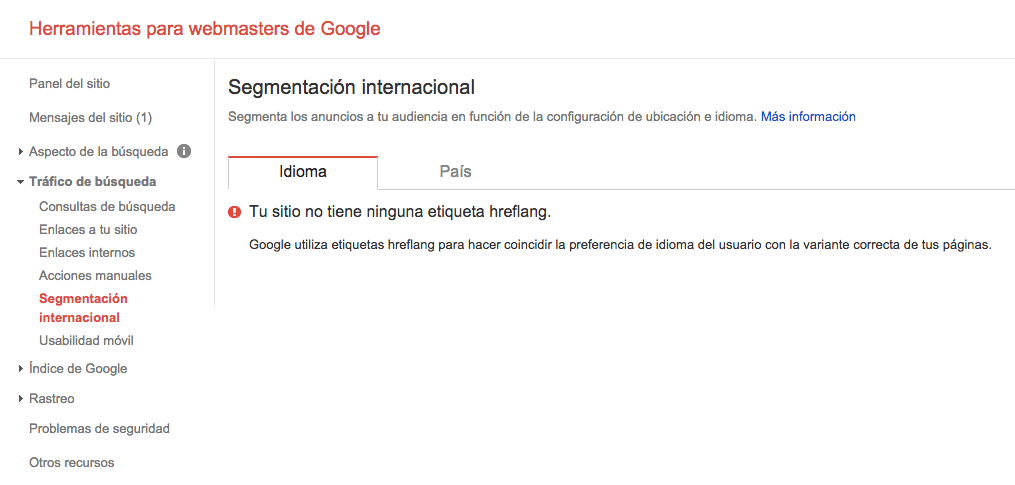Expand the Índice de Google section

tap(21, 369)
